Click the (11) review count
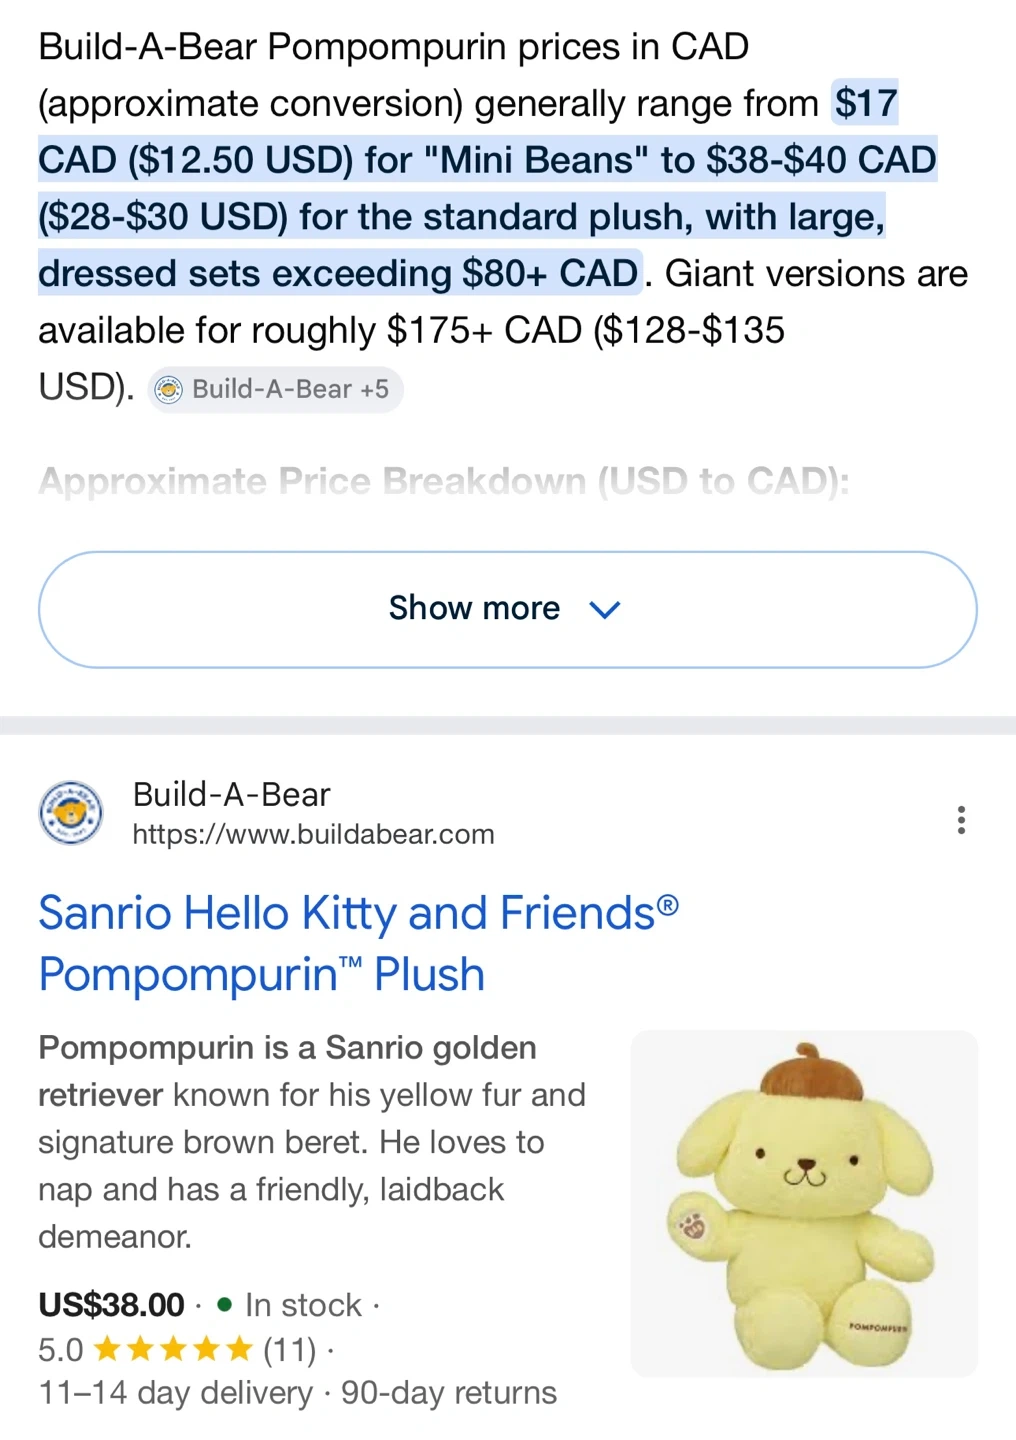Viewport: 1016px width, 1440px height. coord(289,1351)
